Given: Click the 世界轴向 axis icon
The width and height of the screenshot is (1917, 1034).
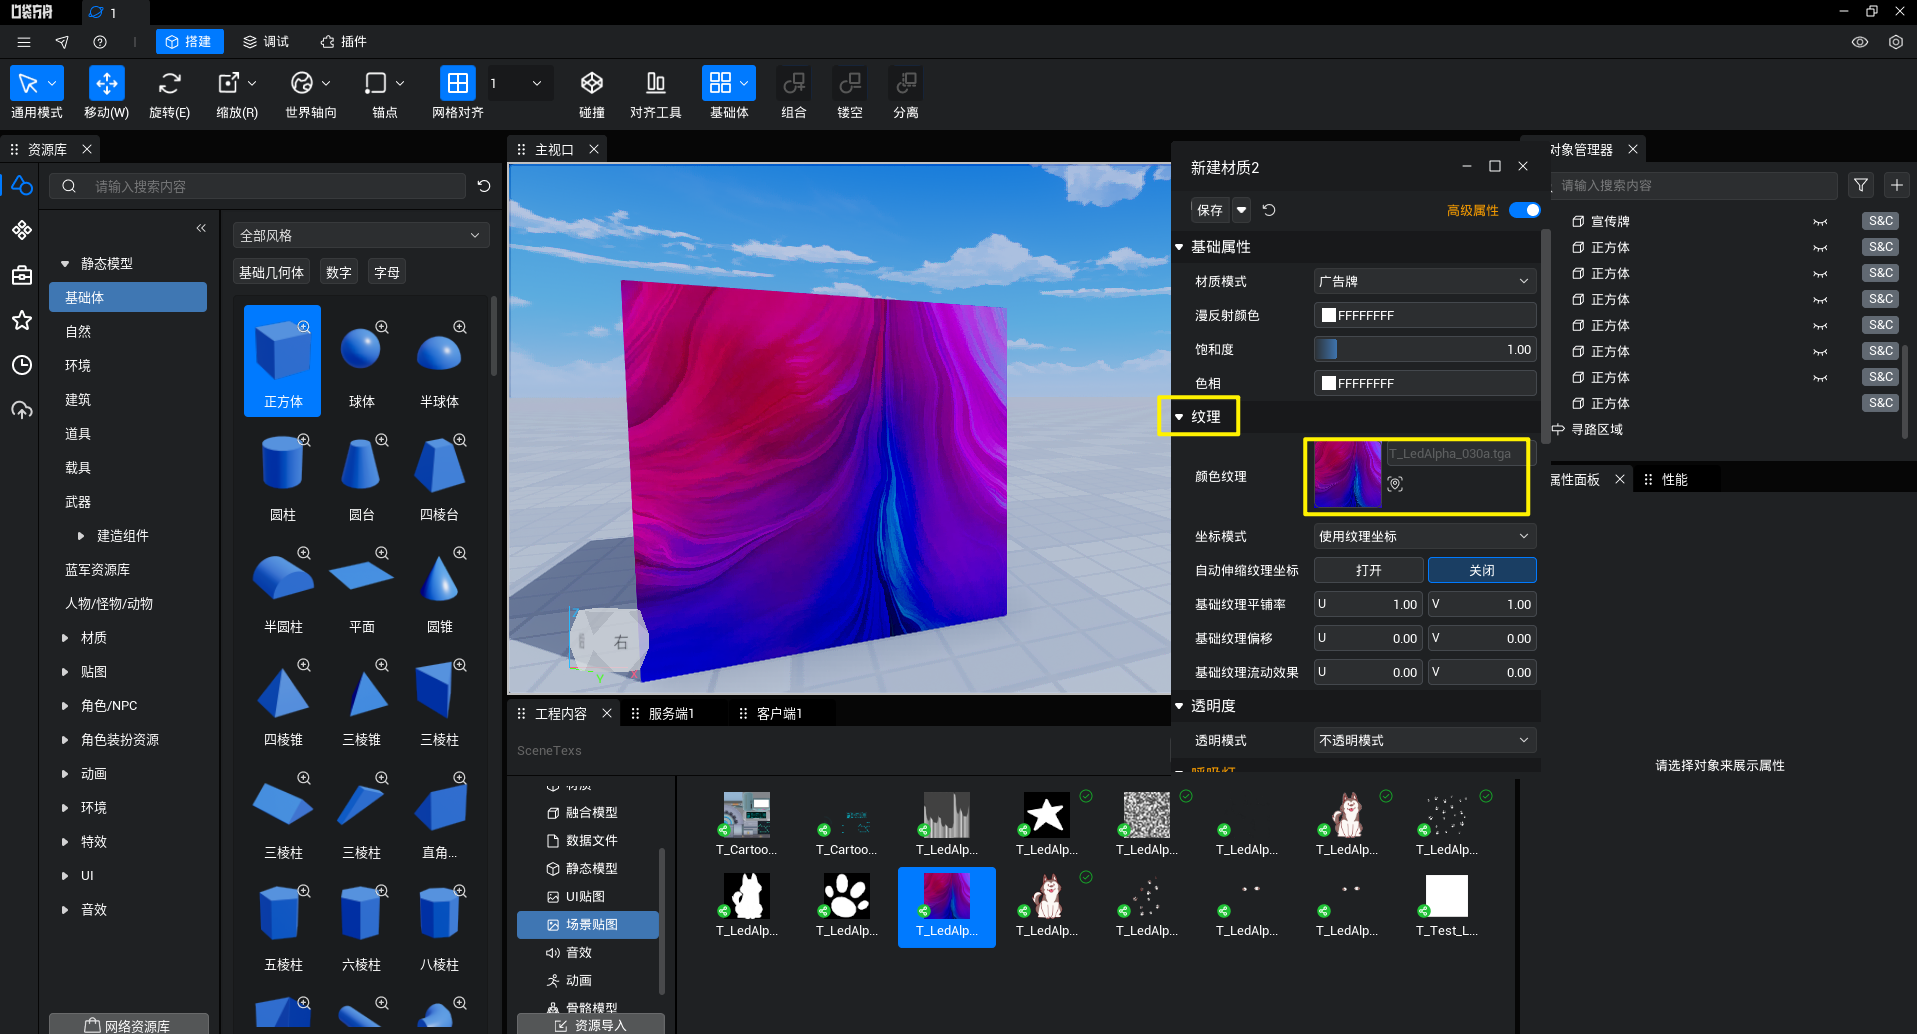Looking at the screenshot, I should click(302, 83).
